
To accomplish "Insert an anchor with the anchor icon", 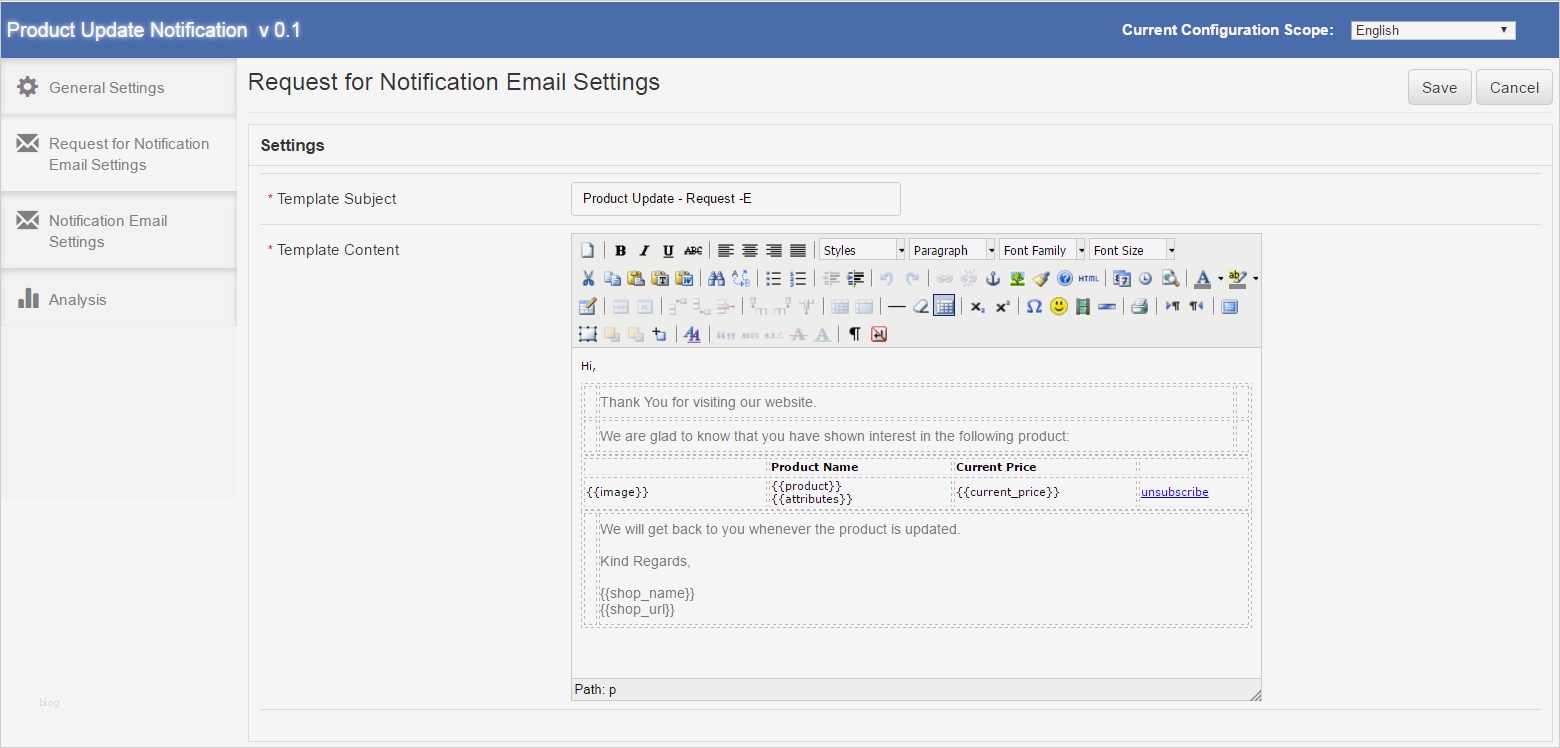I will point(993,279).
